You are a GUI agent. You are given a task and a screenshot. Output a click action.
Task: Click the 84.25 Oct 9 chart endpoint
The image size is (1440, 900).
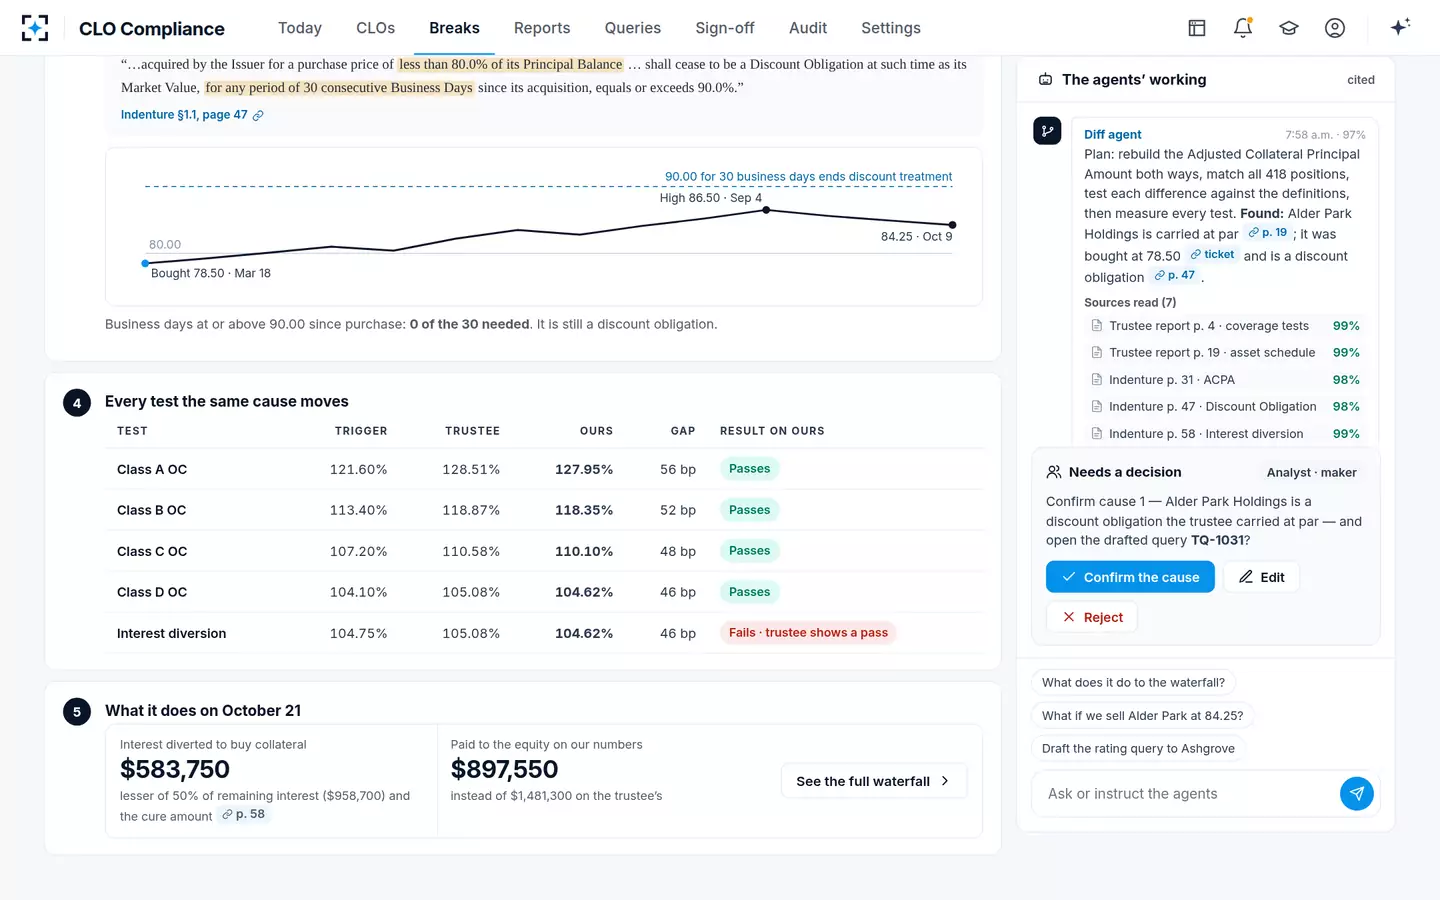[952, 225]
